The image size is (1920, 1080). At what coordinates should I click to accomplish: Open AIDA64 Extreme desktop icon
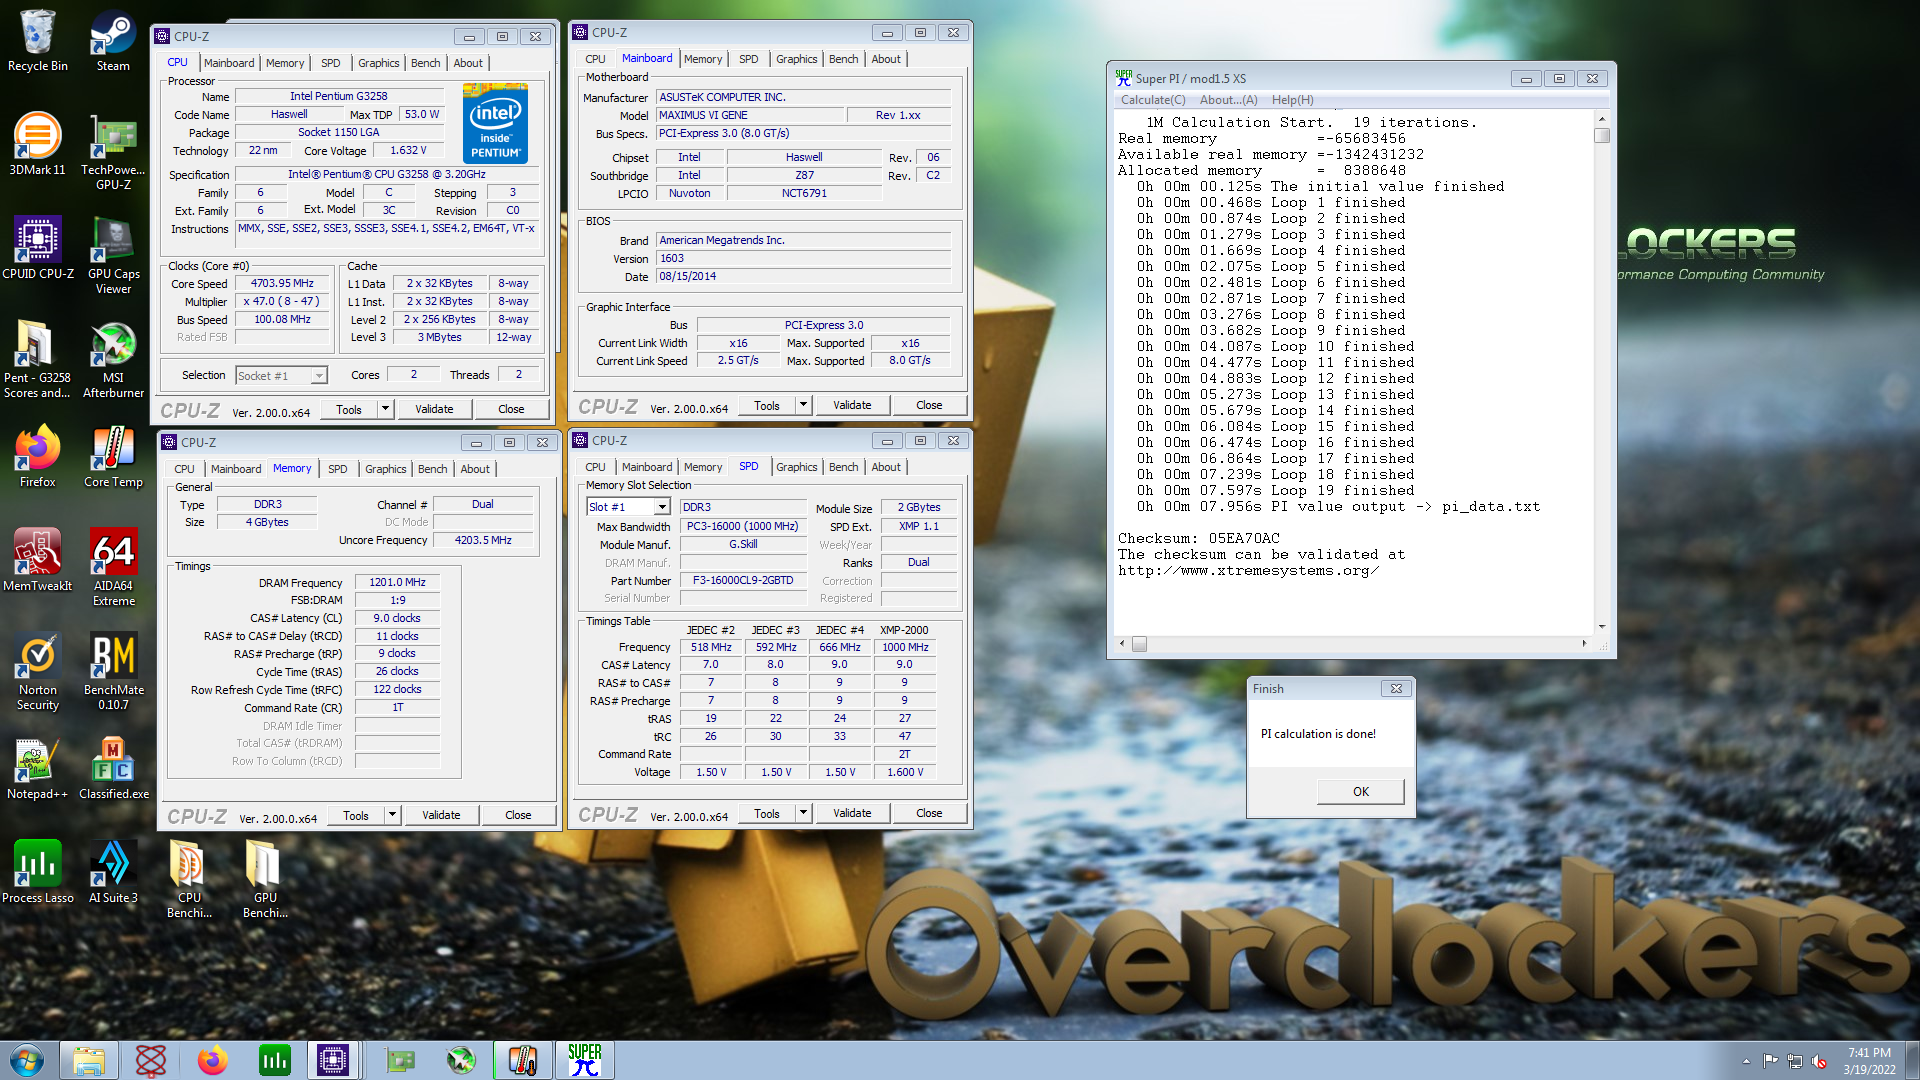[x=113, y=568]
